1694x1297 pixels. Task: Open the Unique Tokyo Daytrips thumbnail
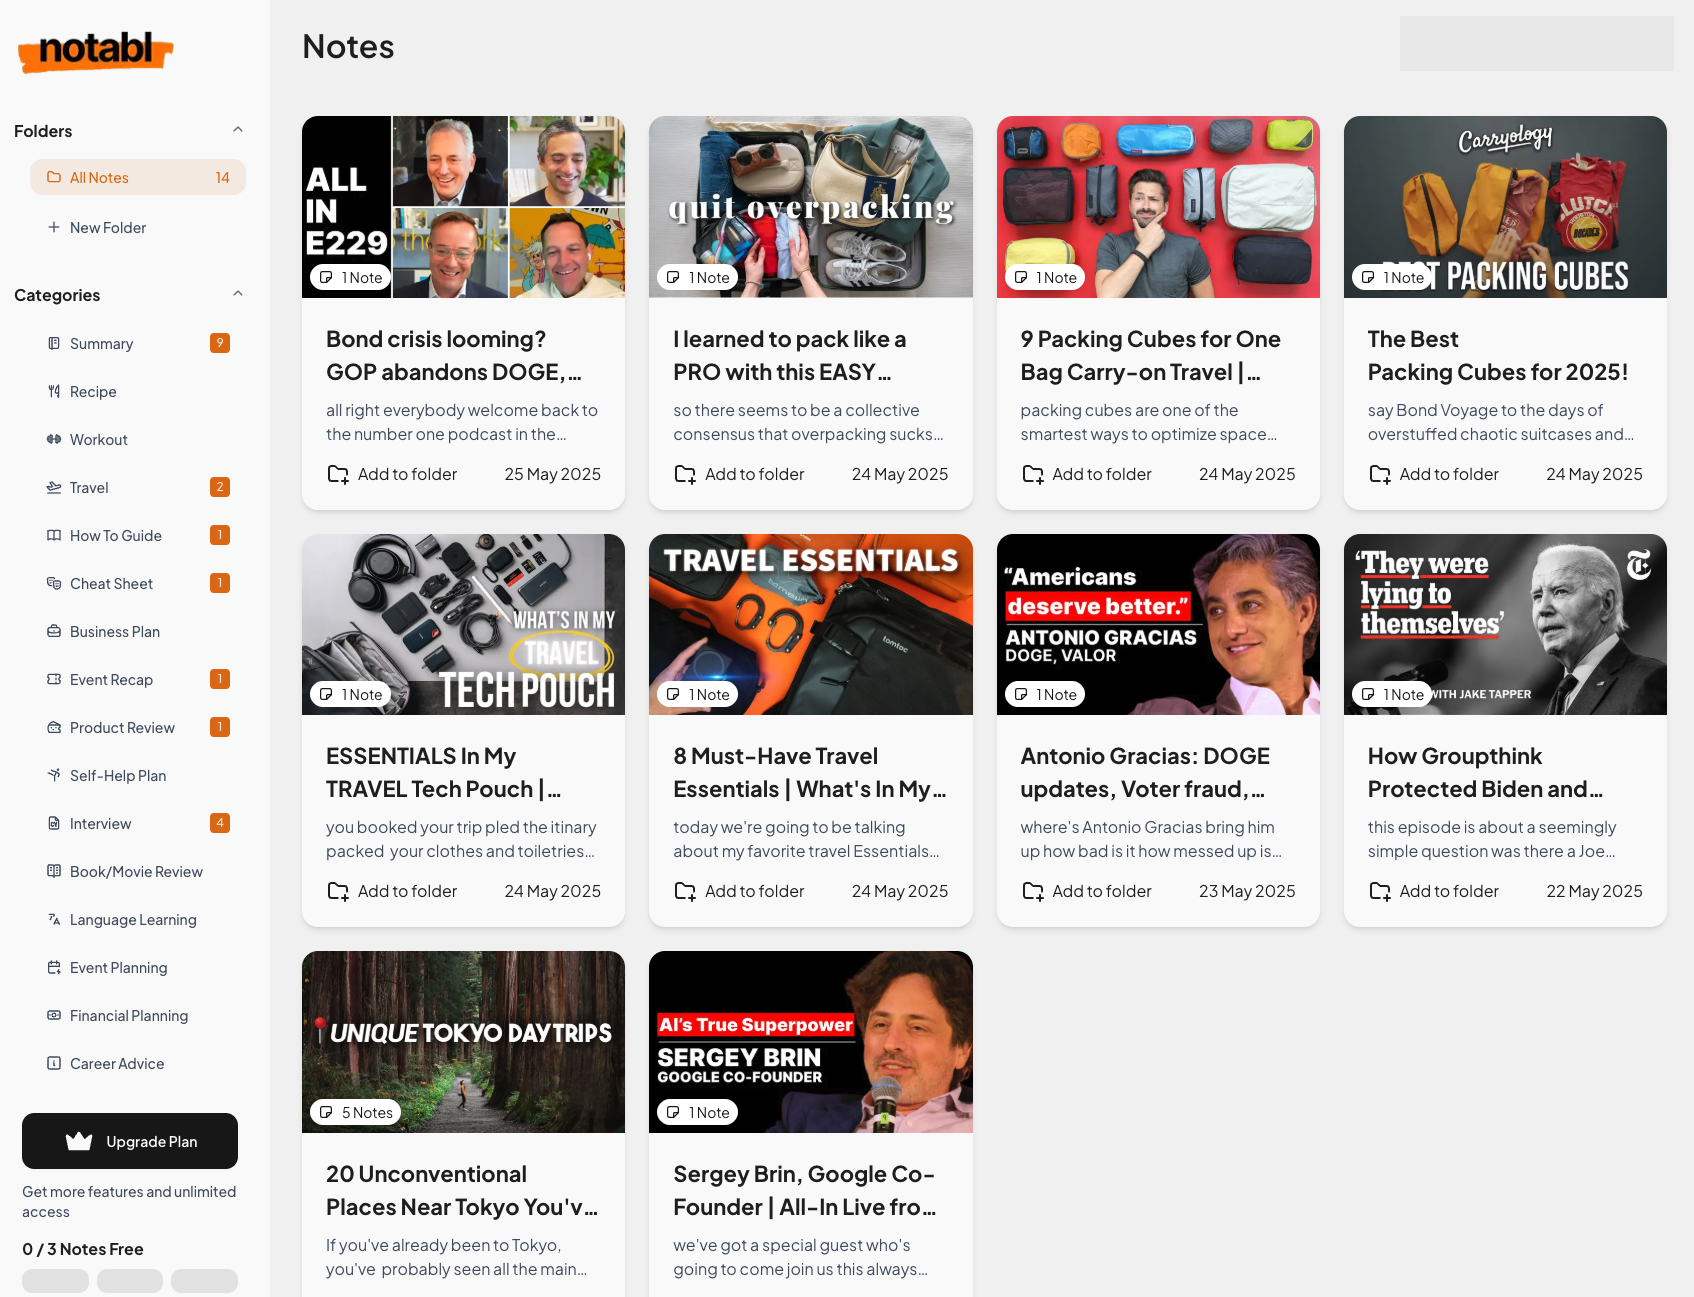[463, 1042]
